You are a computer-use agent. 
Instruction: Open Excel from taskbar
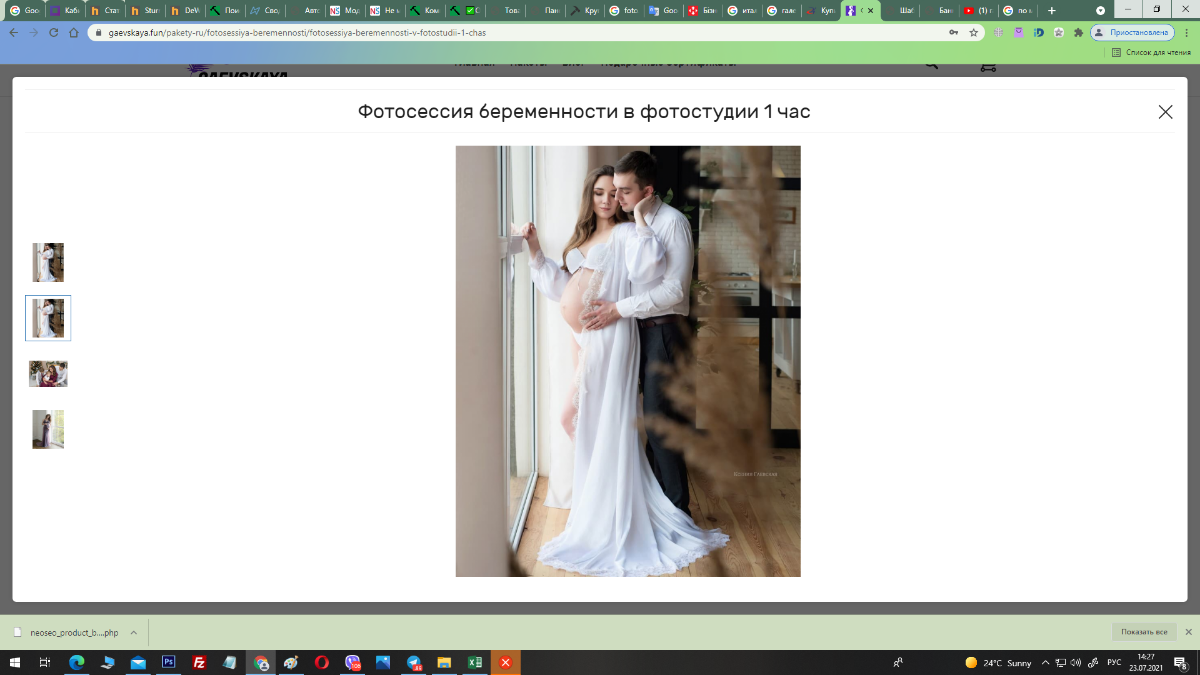(475, 662)
